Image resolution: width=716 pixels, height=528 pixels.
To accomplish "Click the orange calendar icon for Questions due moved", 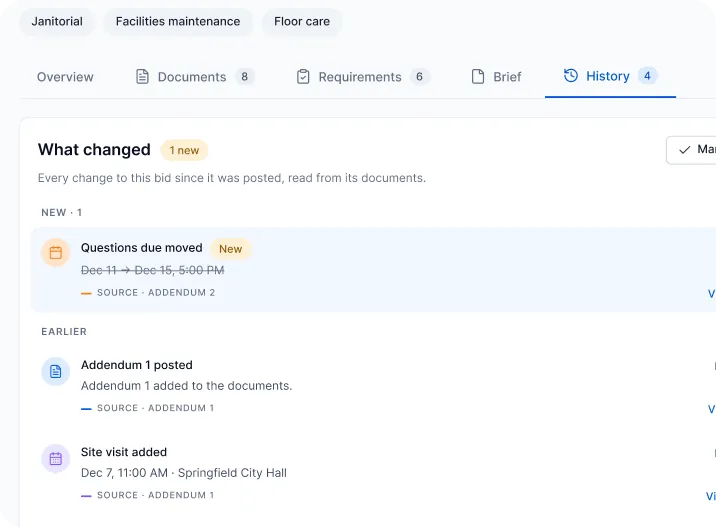I will click(56, 253).
